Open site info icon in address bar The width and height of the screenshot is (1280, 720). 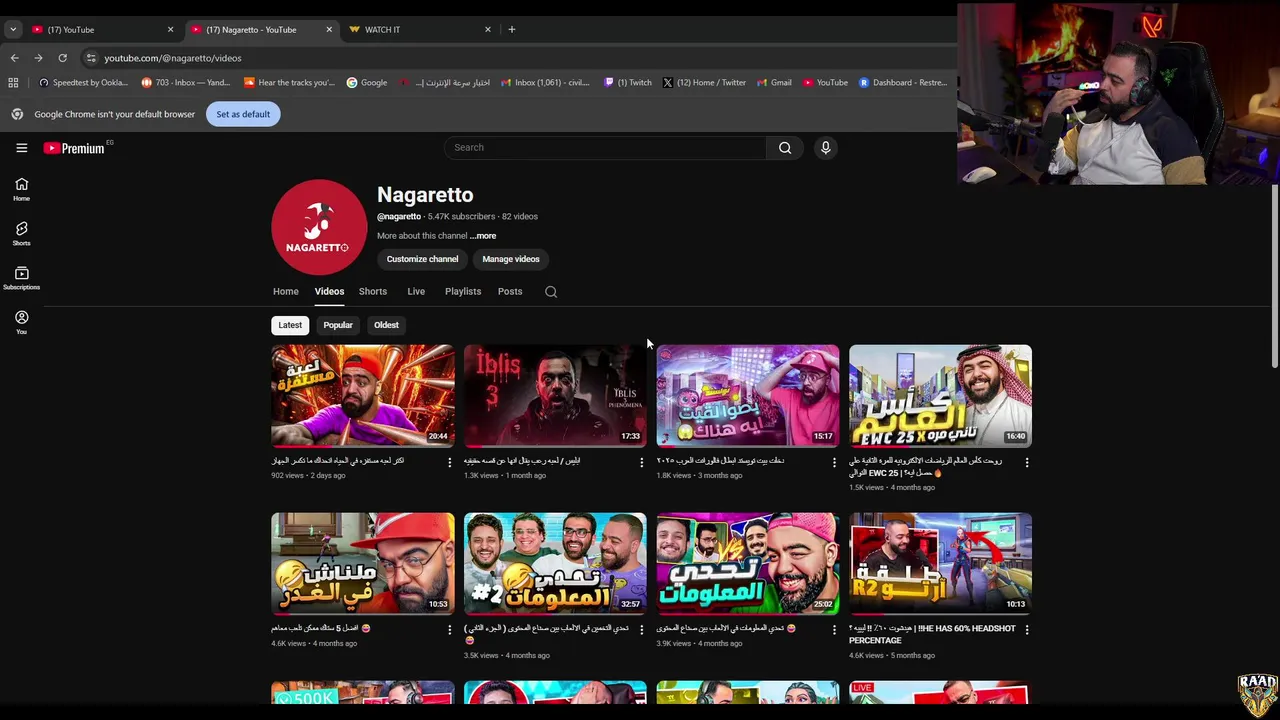click(91, 58)
